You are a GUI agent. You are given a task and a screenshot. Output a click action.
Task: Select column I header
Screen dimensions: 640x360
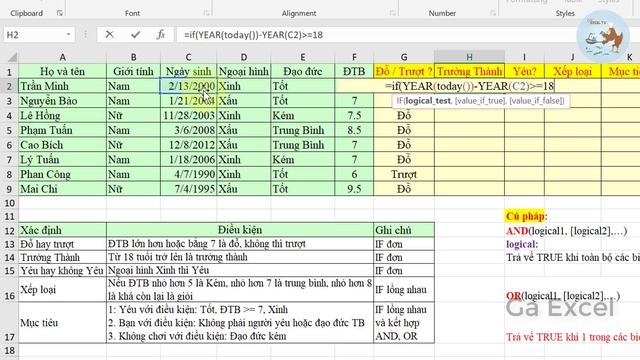pos(524,57)
